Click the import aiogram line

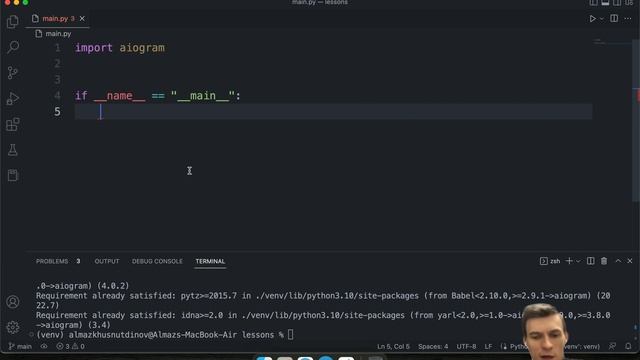coord(120,48)
